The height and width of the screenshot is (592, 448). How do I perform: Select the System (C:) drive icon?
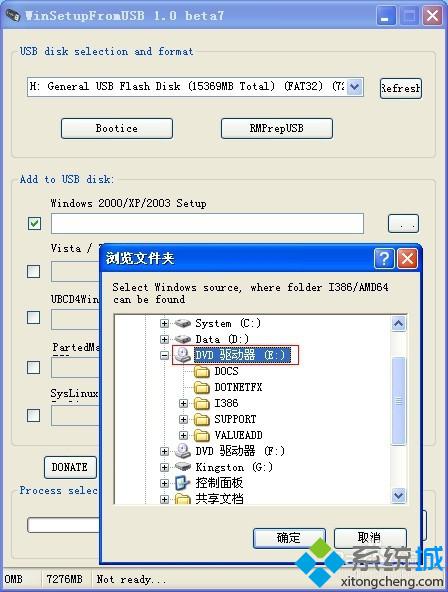click(183, 323)
